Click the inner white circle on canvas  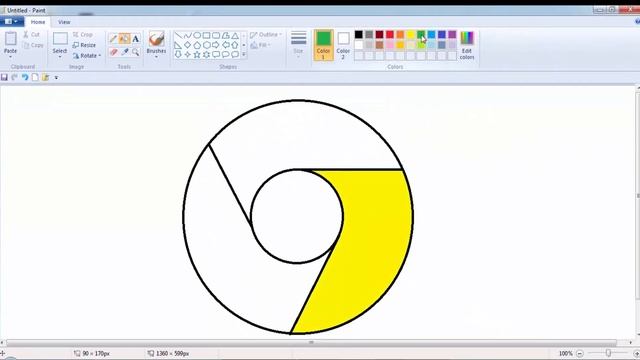(x=297, y=216)
